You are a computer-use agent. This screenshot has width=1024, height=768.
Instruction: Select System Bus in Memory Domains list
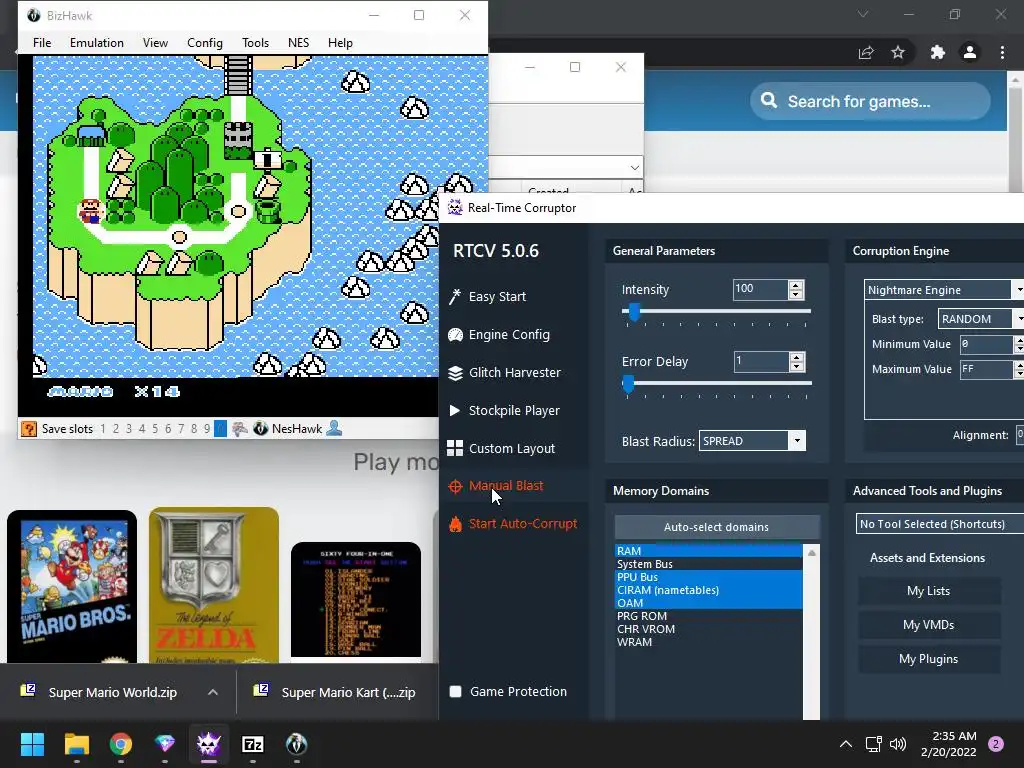(708, 564)
